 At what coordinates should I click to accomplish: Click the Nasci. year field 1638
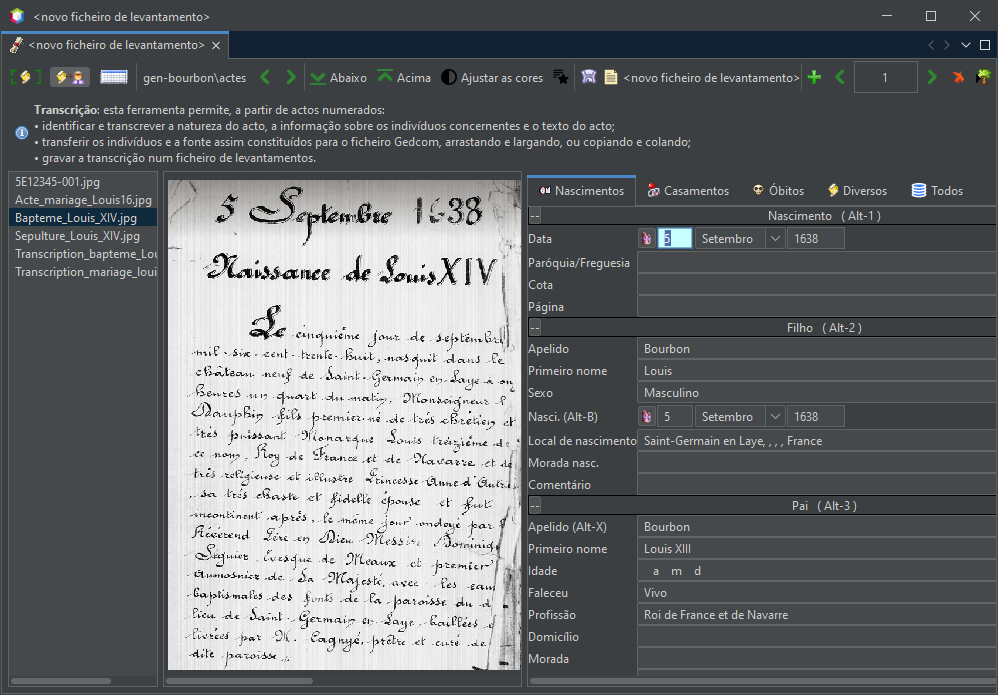coord(815,417)
